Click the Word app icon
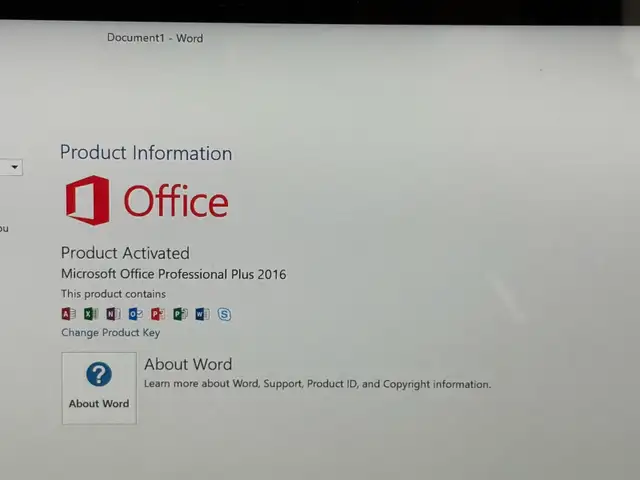 point(202,313)
